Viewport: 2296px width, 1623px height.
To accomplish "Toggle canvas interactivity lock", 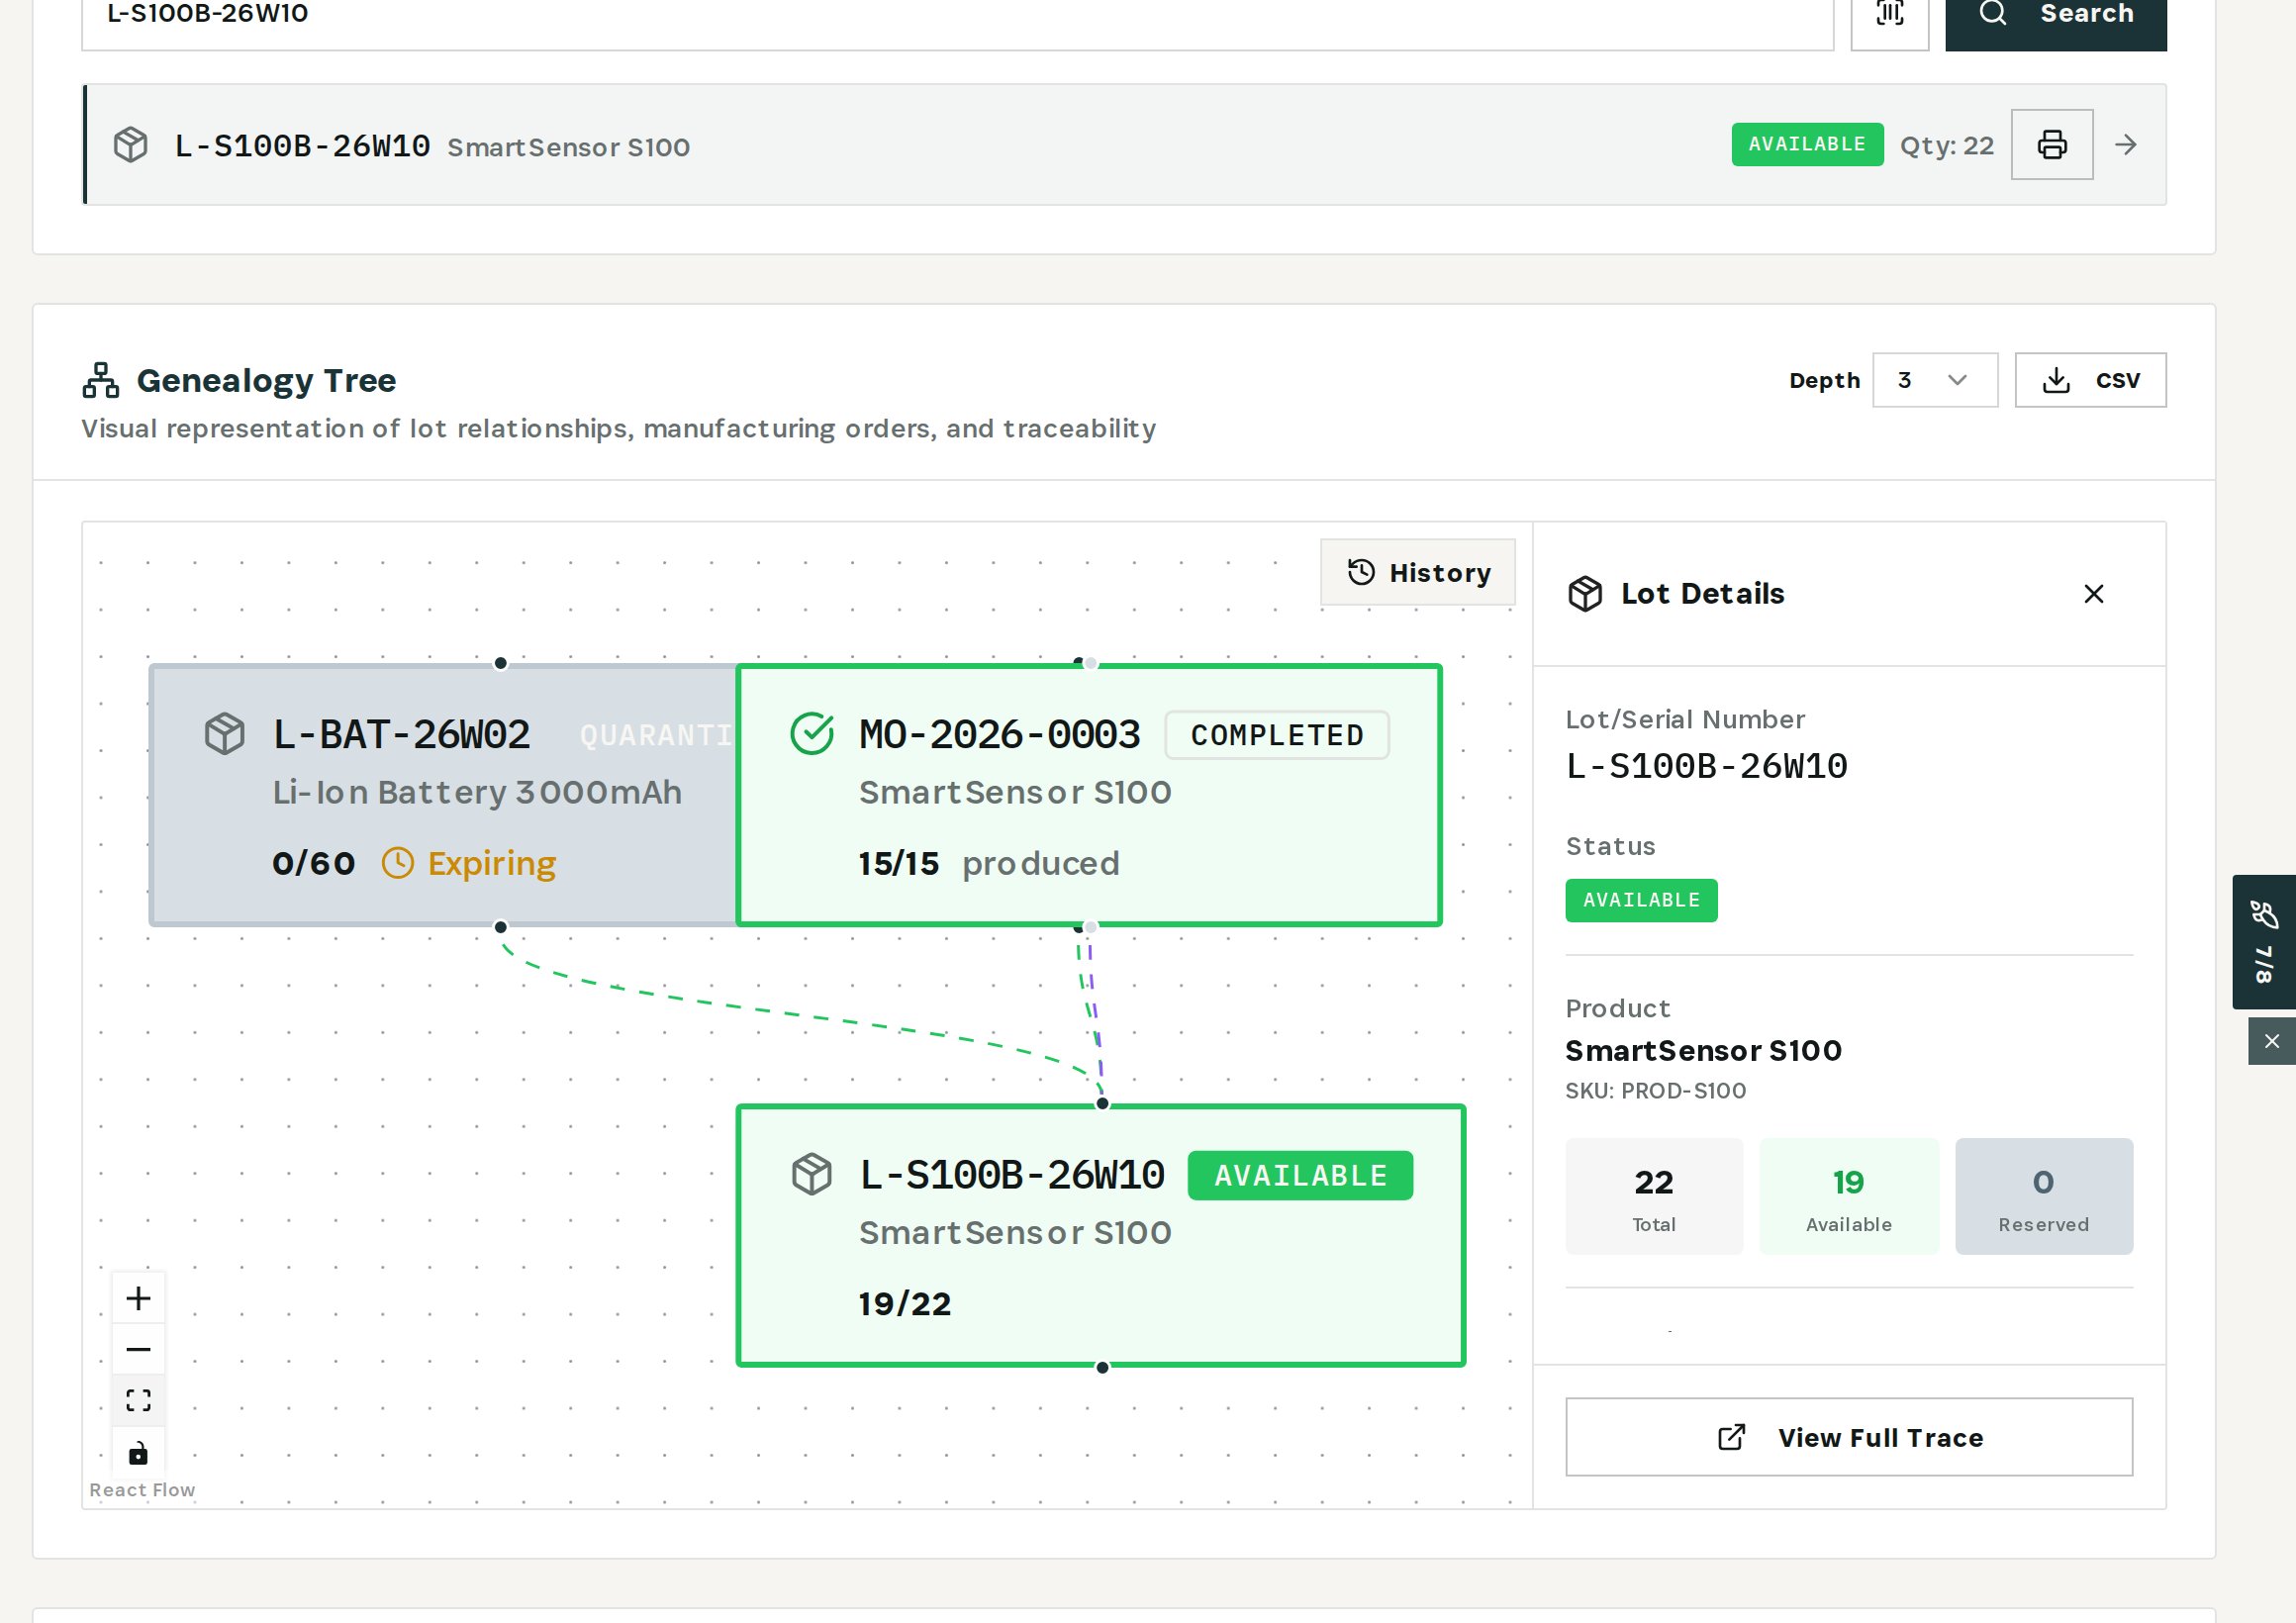I will click(138, 1453).
